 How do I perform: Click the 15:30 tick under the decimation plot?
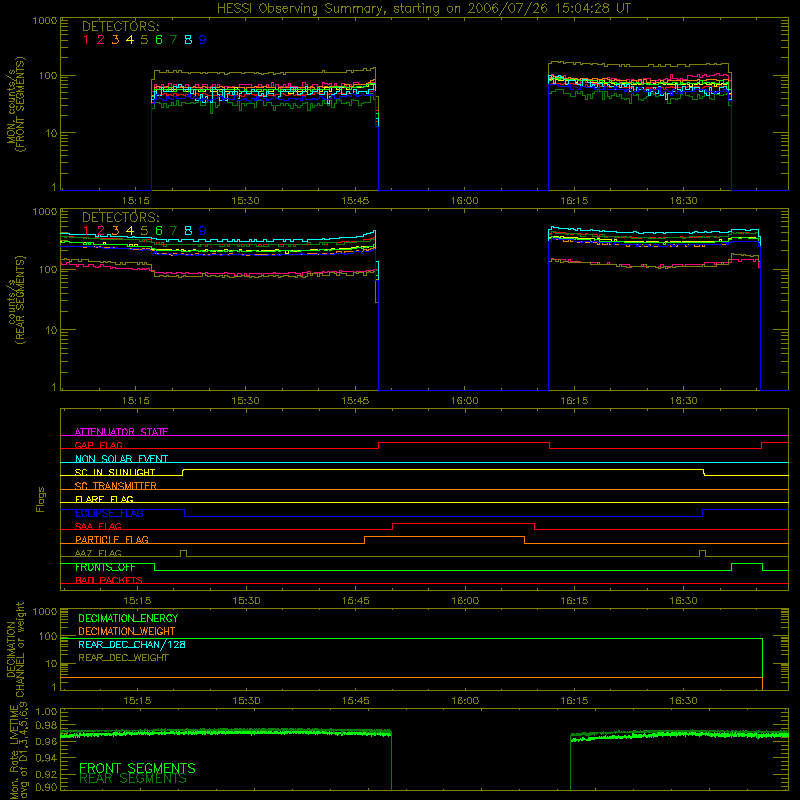tap(246, 701)
